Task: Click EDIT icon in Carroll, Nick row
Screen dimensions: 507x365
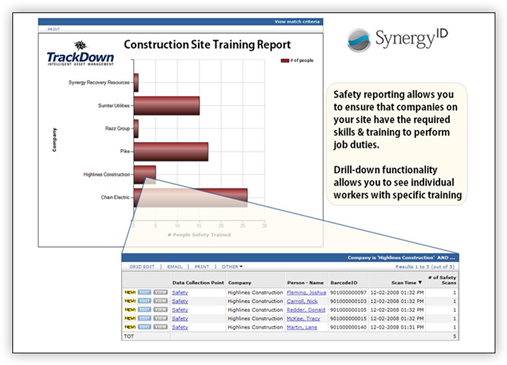Action: [144, 301]
